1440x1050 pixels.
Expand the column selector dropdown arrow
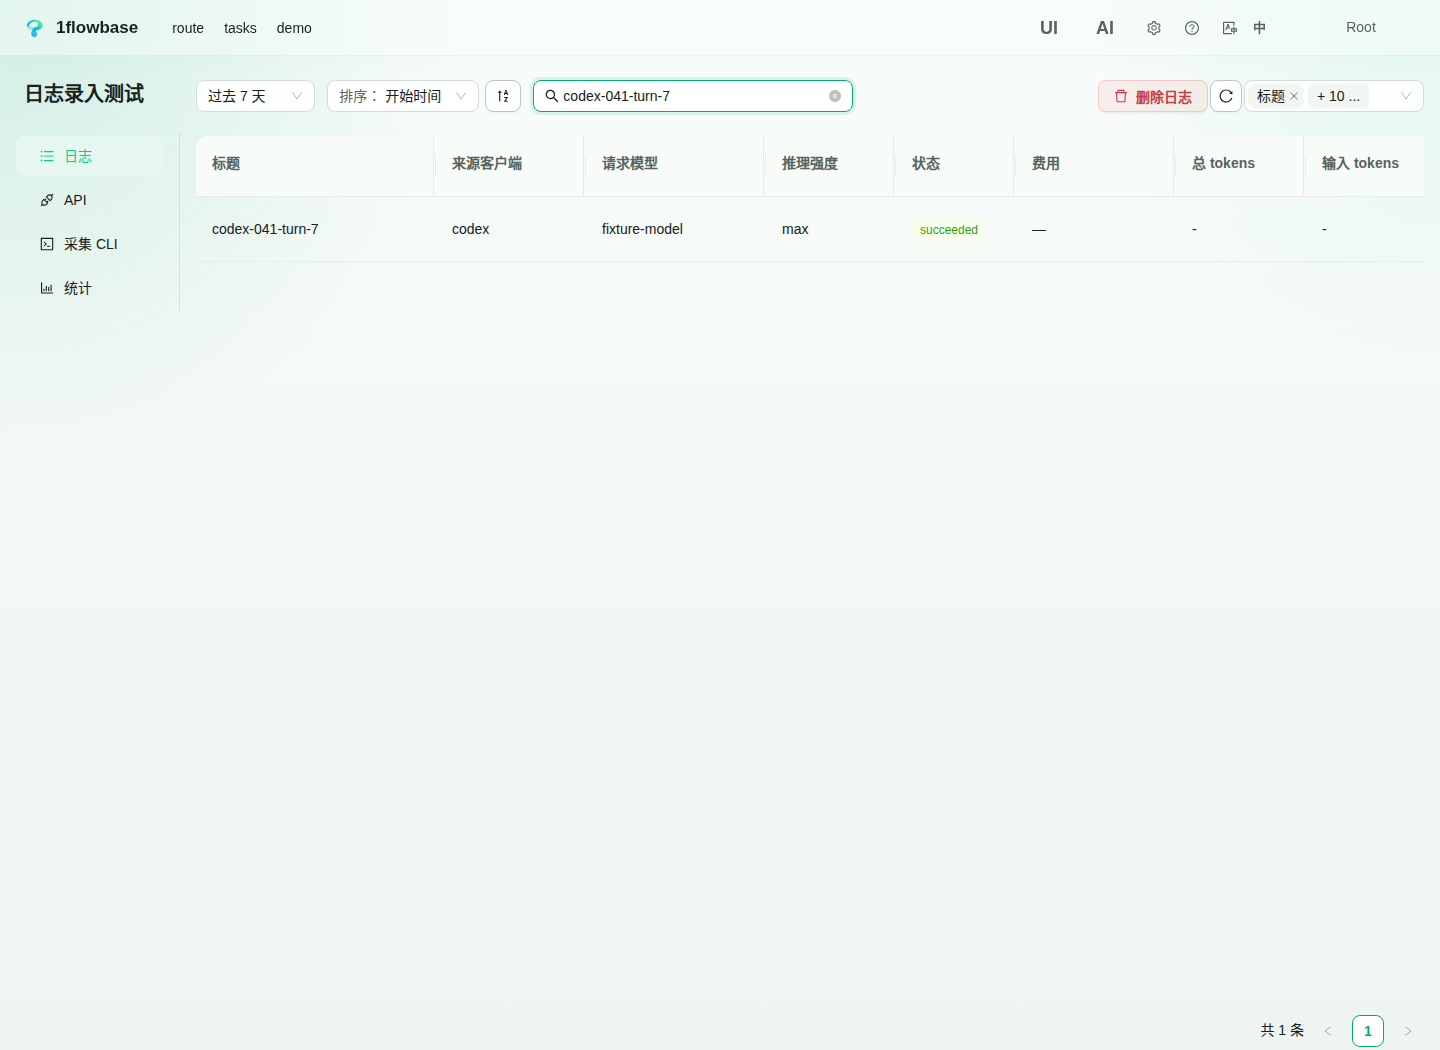[x=1406, y=96]
